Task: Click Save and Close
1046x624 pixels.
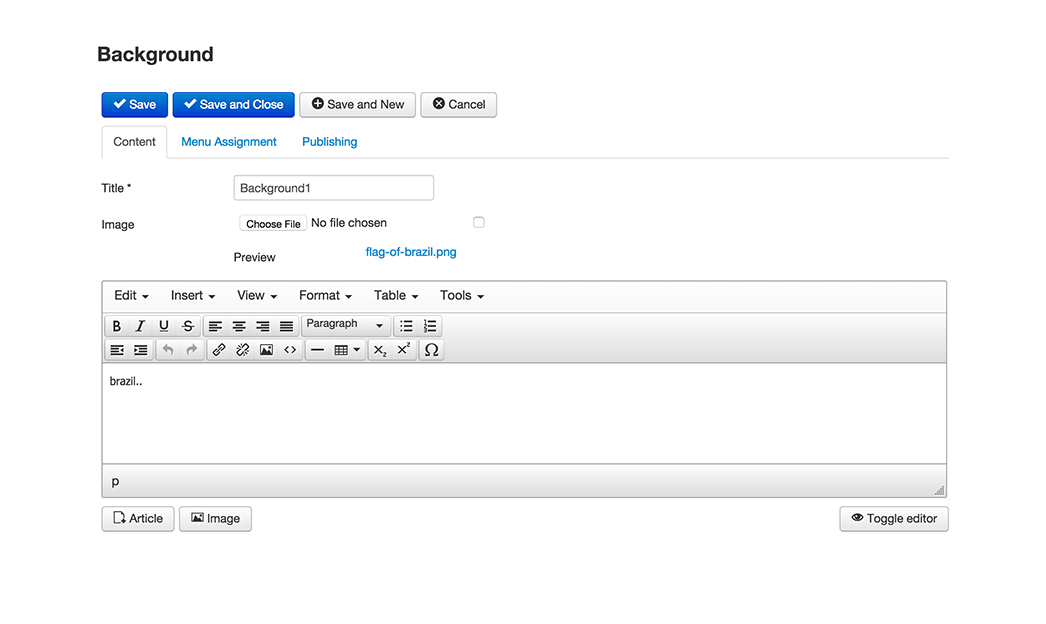Action: (233, 105)
